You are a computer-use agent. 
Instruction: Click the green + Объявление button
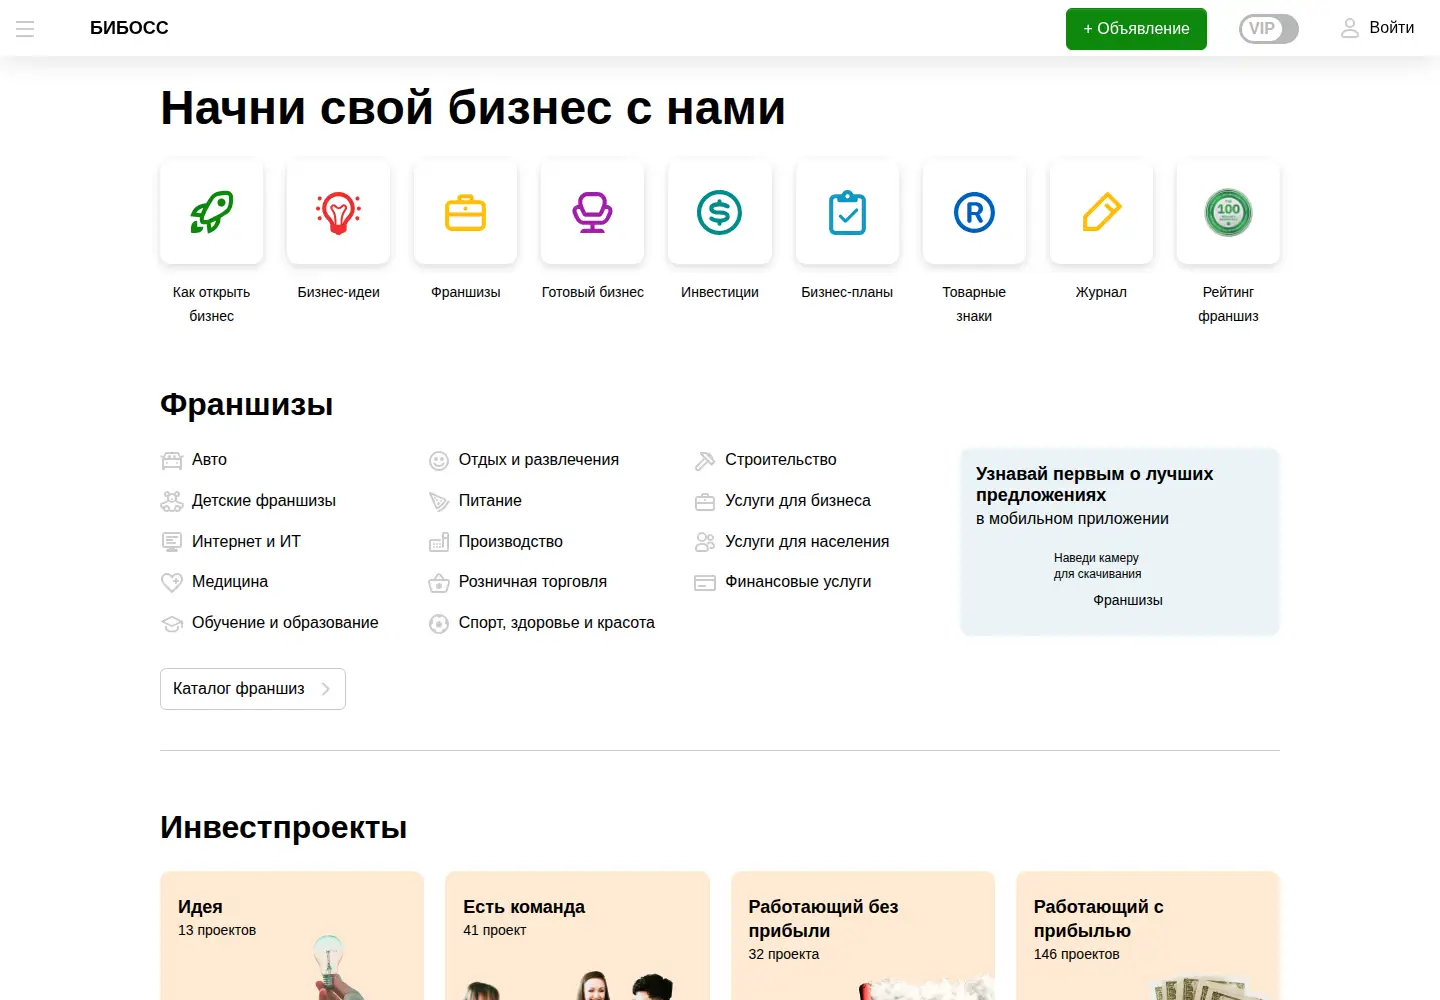click(x=1136, y=28)
